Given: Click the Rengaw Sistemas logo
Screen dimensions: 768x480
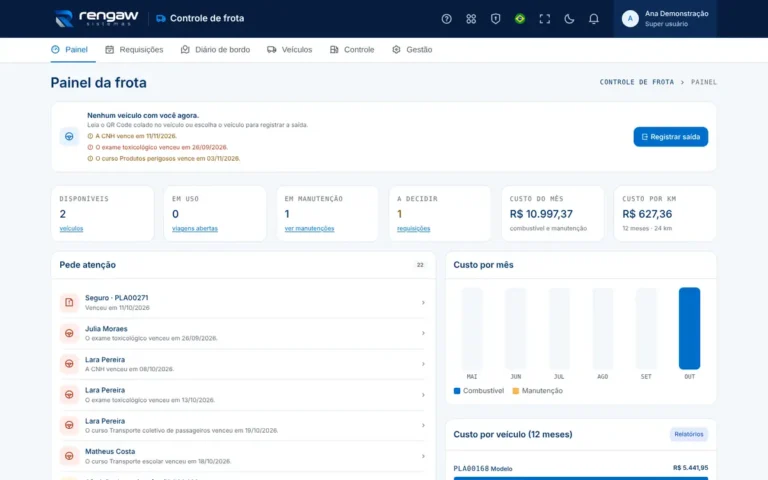Looking at the screenshot, I should click(96, 19).
